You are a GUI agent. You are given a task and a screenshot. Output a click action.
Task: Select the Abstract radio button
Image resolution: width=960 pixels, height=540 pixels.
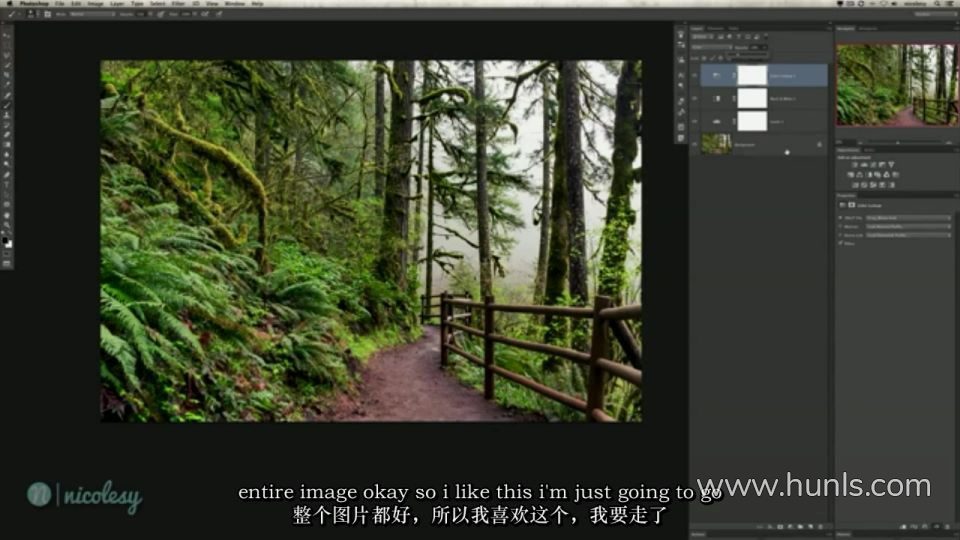click(x=841, y=227)
